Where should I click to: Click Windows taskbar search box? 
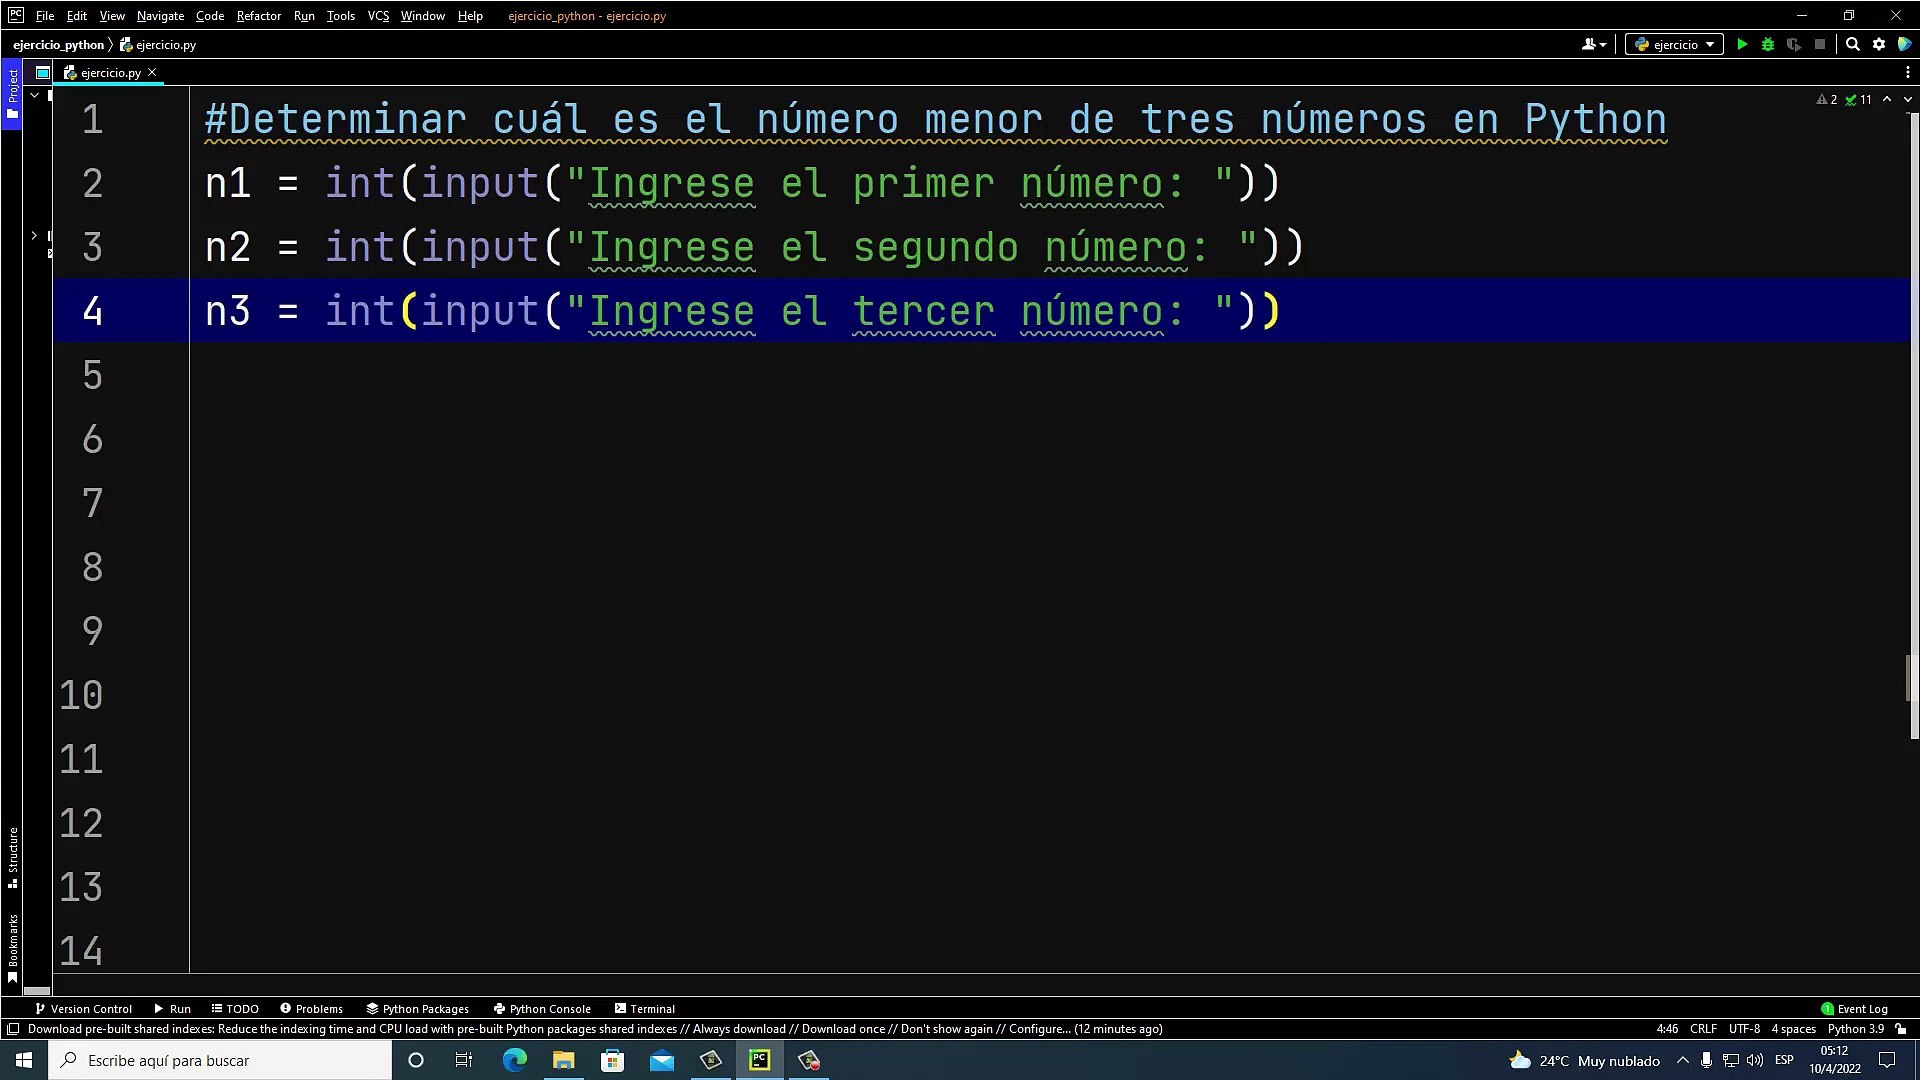220,1060
